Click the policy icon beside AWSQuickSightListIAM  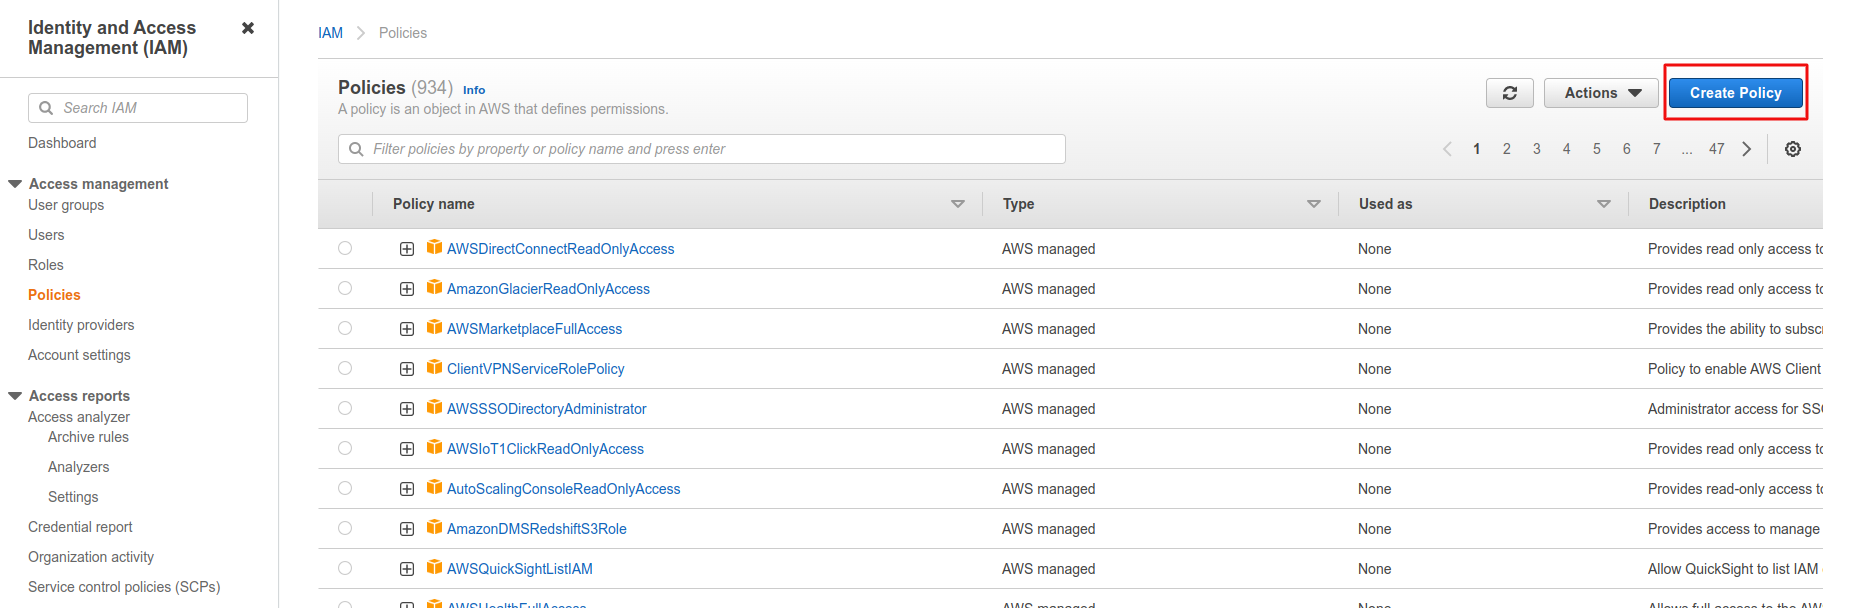point(434,567)
